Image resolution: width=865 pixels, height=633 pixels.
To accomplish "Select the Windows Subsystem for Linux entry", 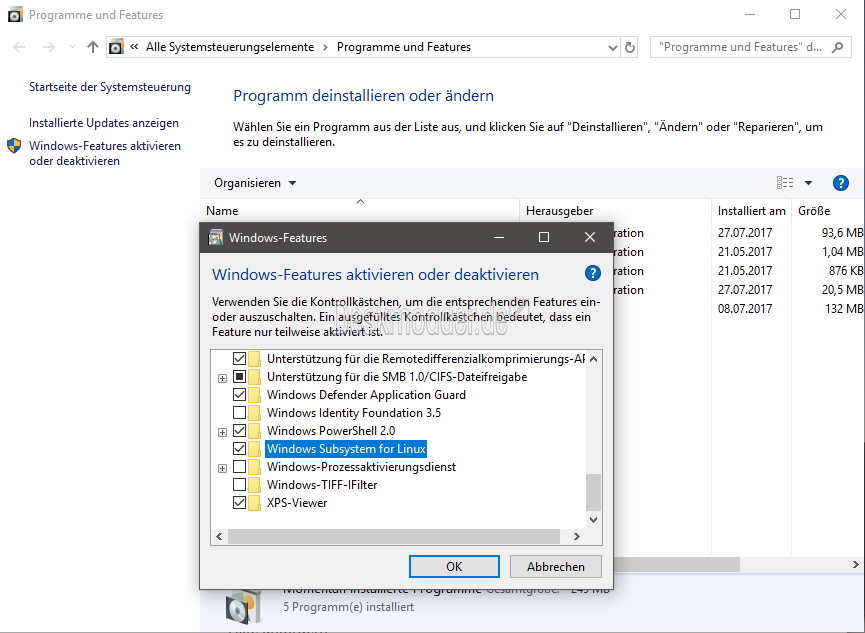I will click(346, 449).
